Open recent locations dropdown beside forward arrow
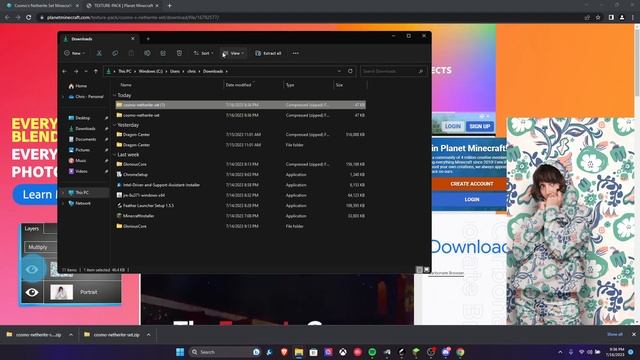Image resolution: width=640 pixels, height=360 pixels. point(86,71)
